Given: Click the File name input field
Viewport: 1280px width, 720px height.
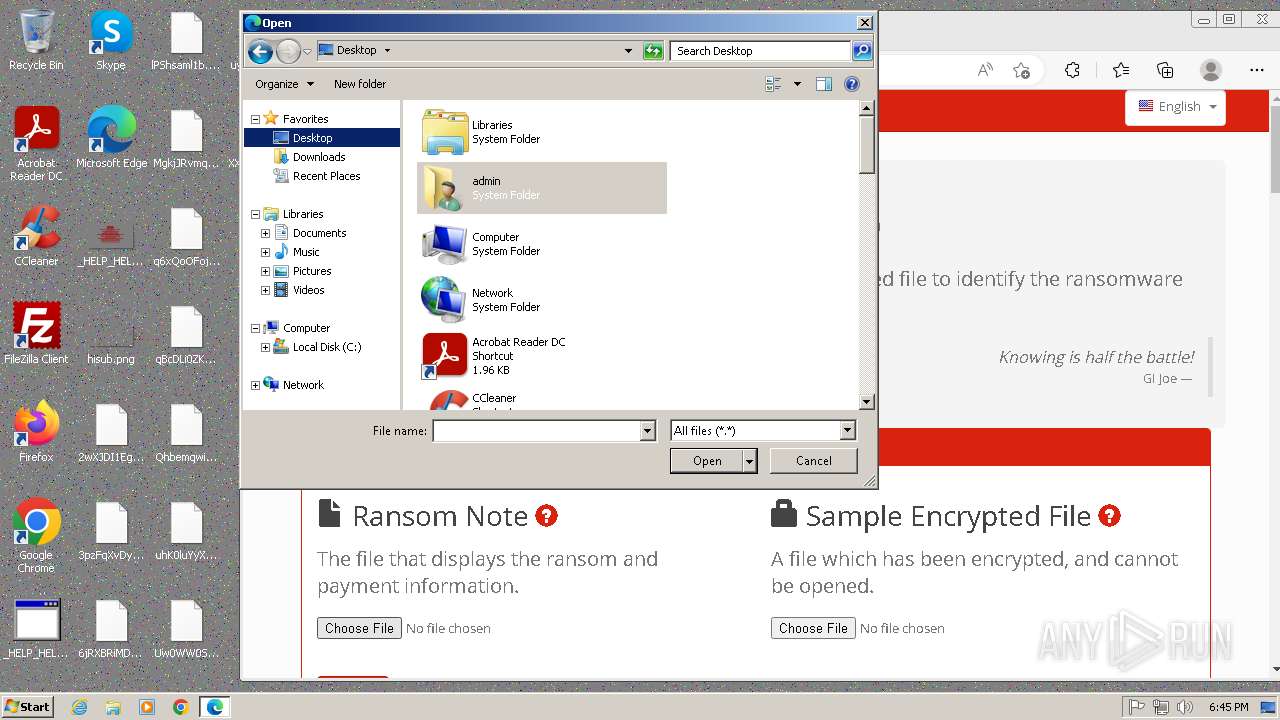Looking at the screenshot, I should (x=536, y=431).
